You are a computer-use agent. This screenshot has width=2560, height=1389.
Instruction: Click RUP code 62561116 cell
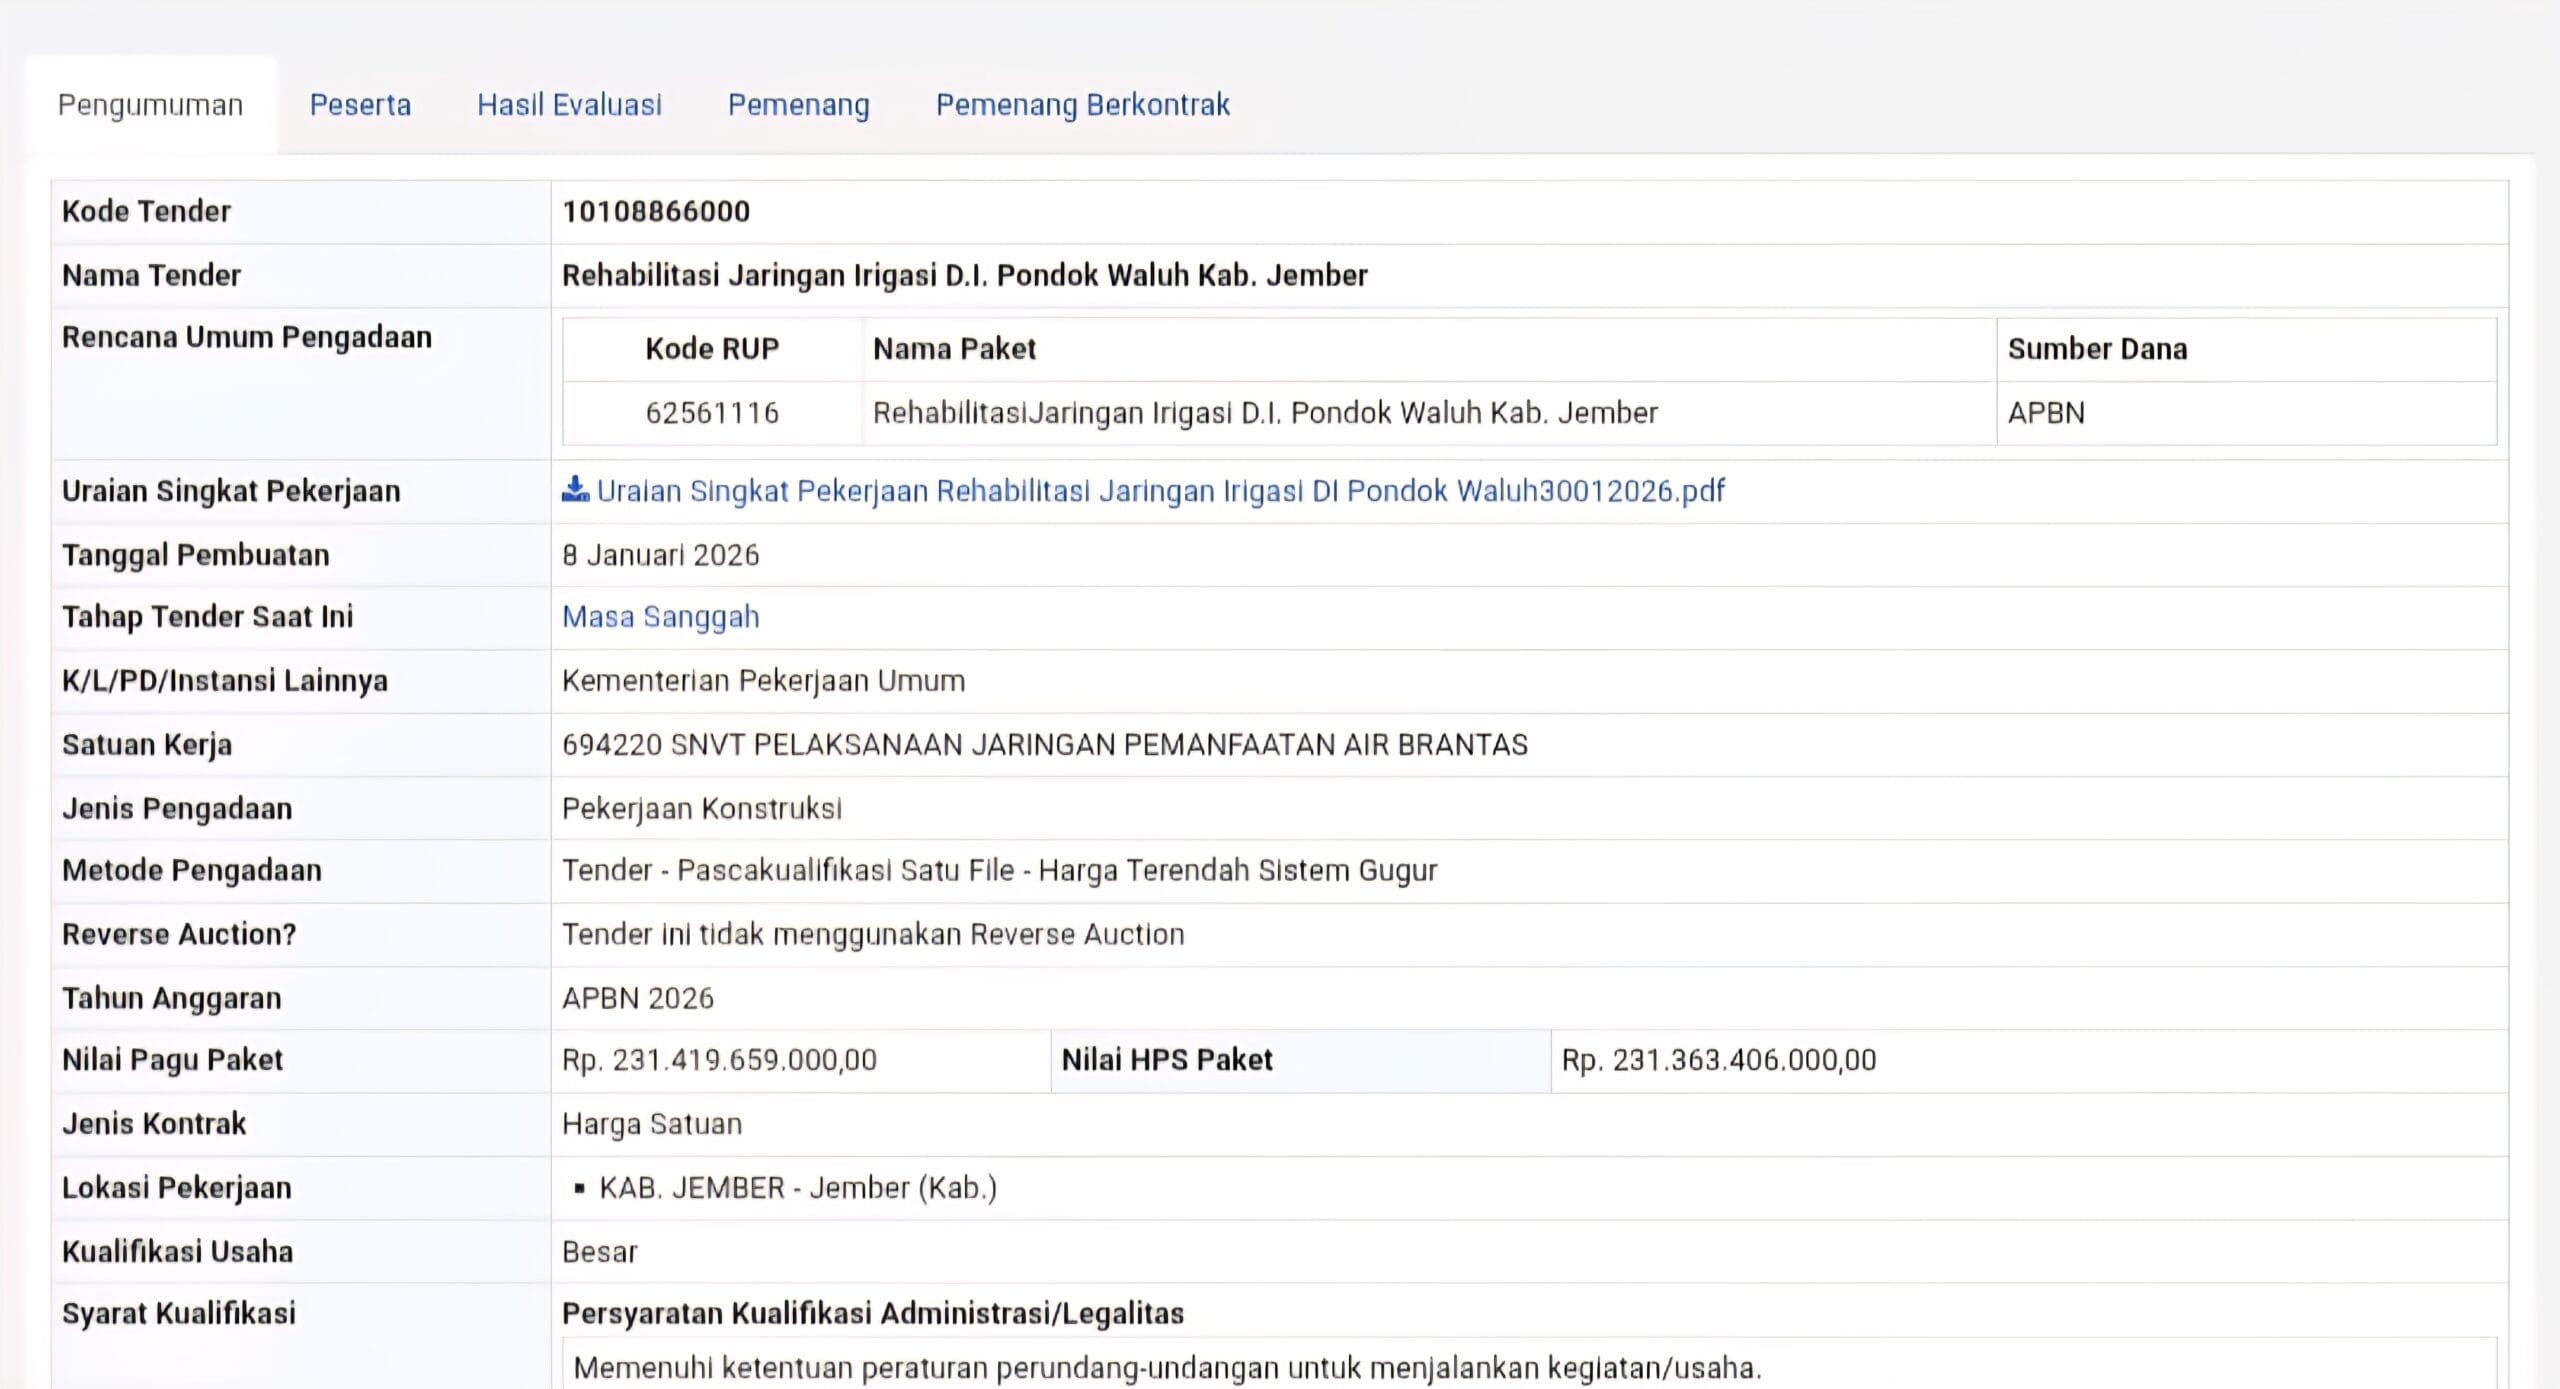point(711,413)
